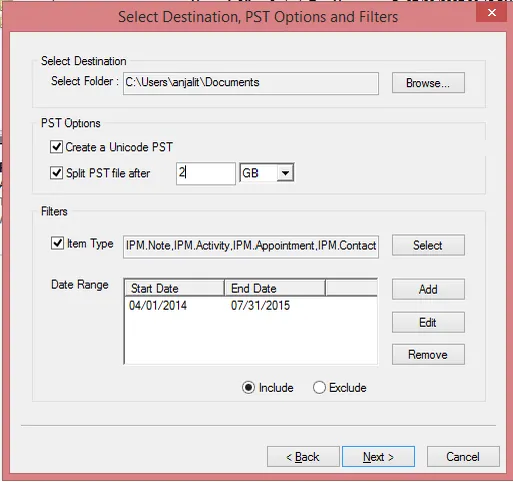This screenshot has height=482, width=513.
Task: Choose the Exclude radio option
Action: (x=319, y=388)
